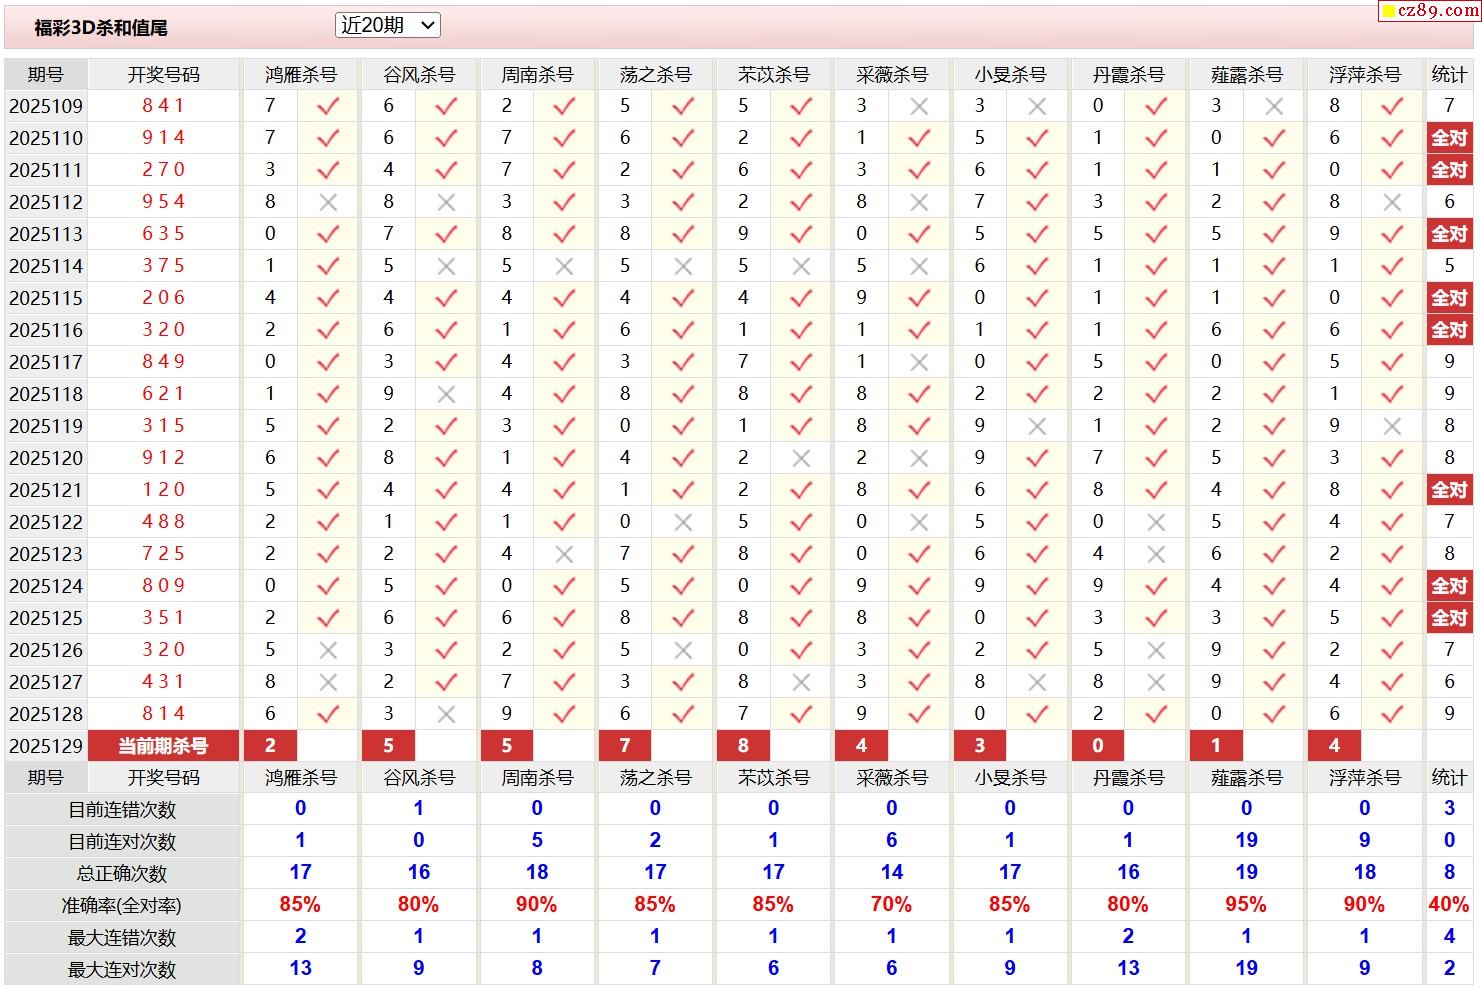Click the 统计 top column header

coord(1449,75)
